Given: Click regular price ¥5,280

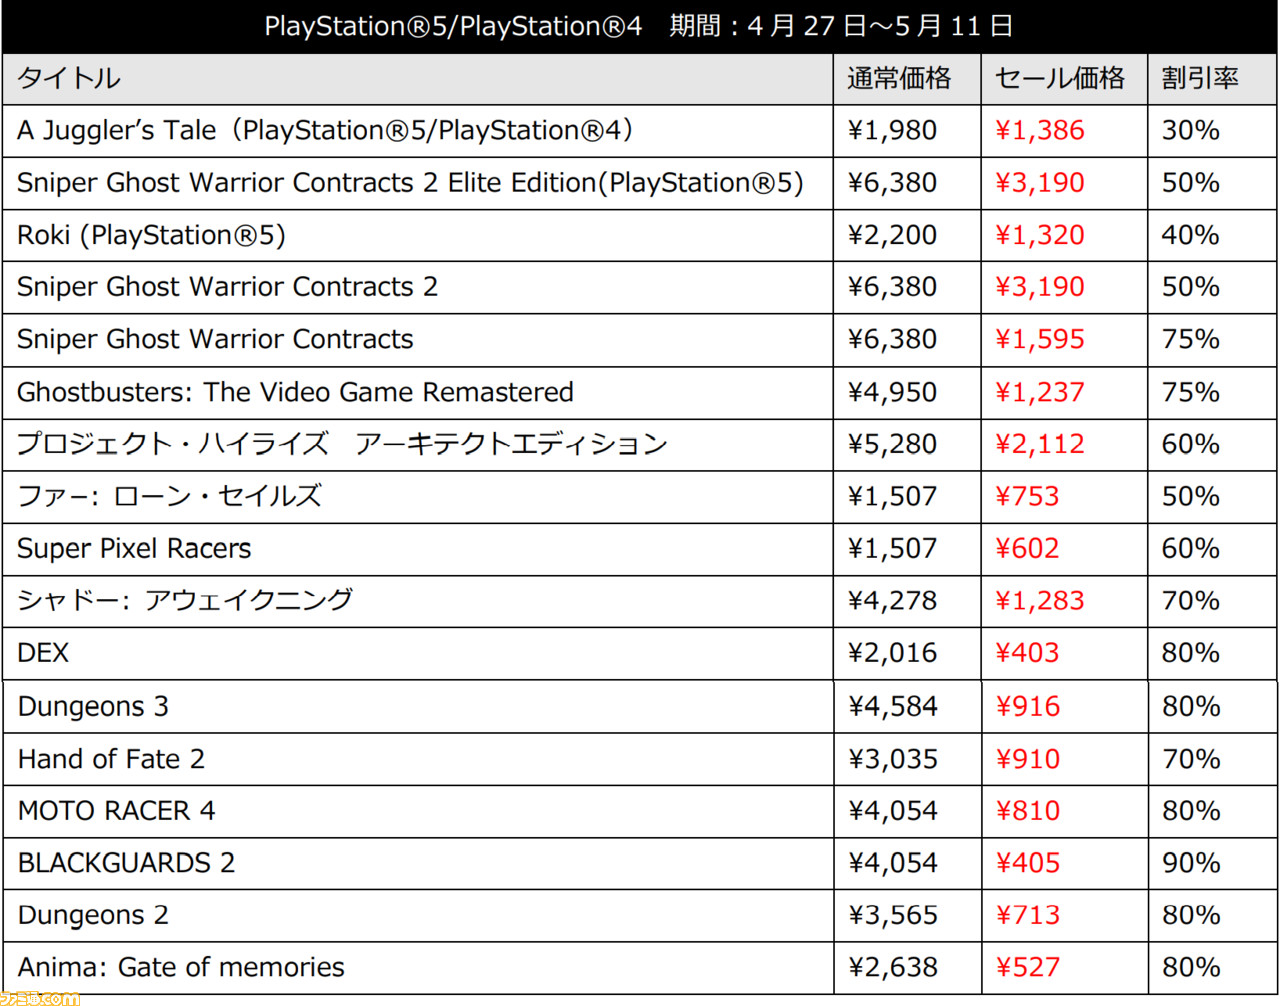Looking at the screenshot, I should (x=892, y=444).
